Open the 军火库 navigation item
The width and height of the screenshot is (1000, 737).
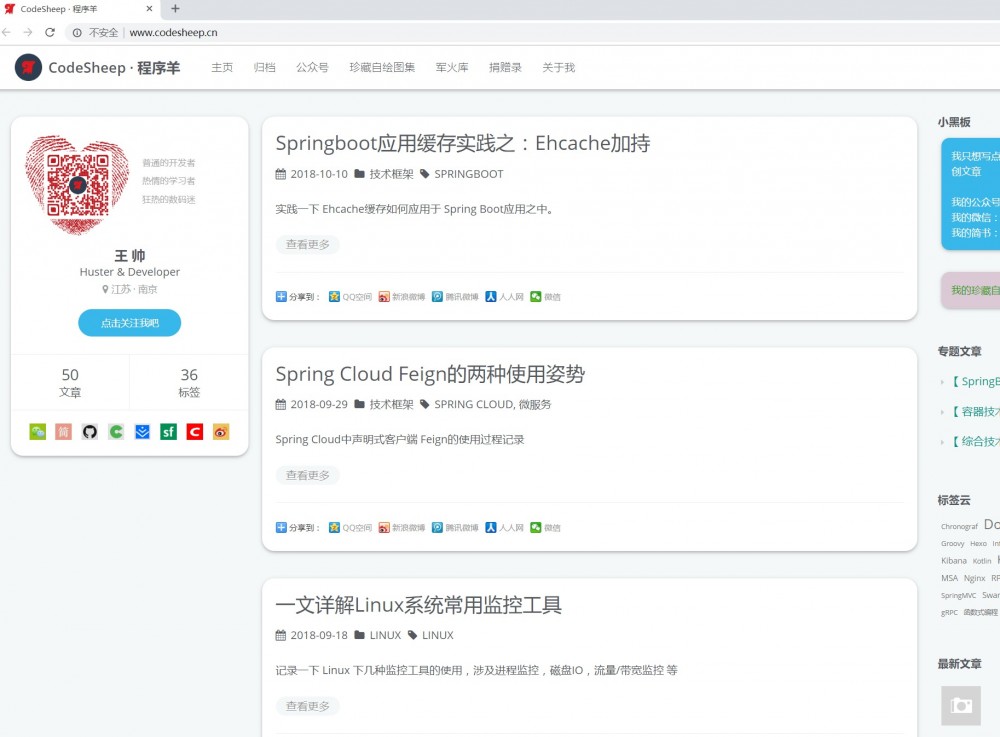click(x=451, y=68)
